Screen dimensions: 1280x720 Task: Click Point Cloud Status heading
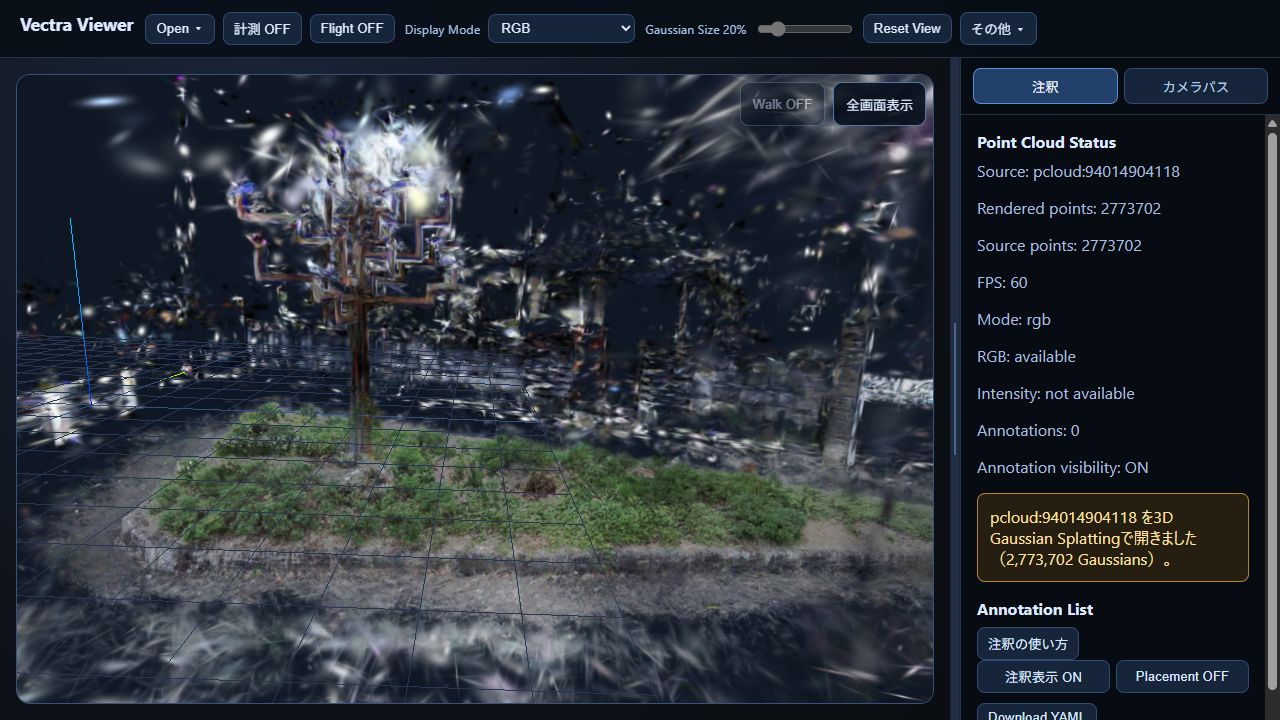(x=1046, y=143)
